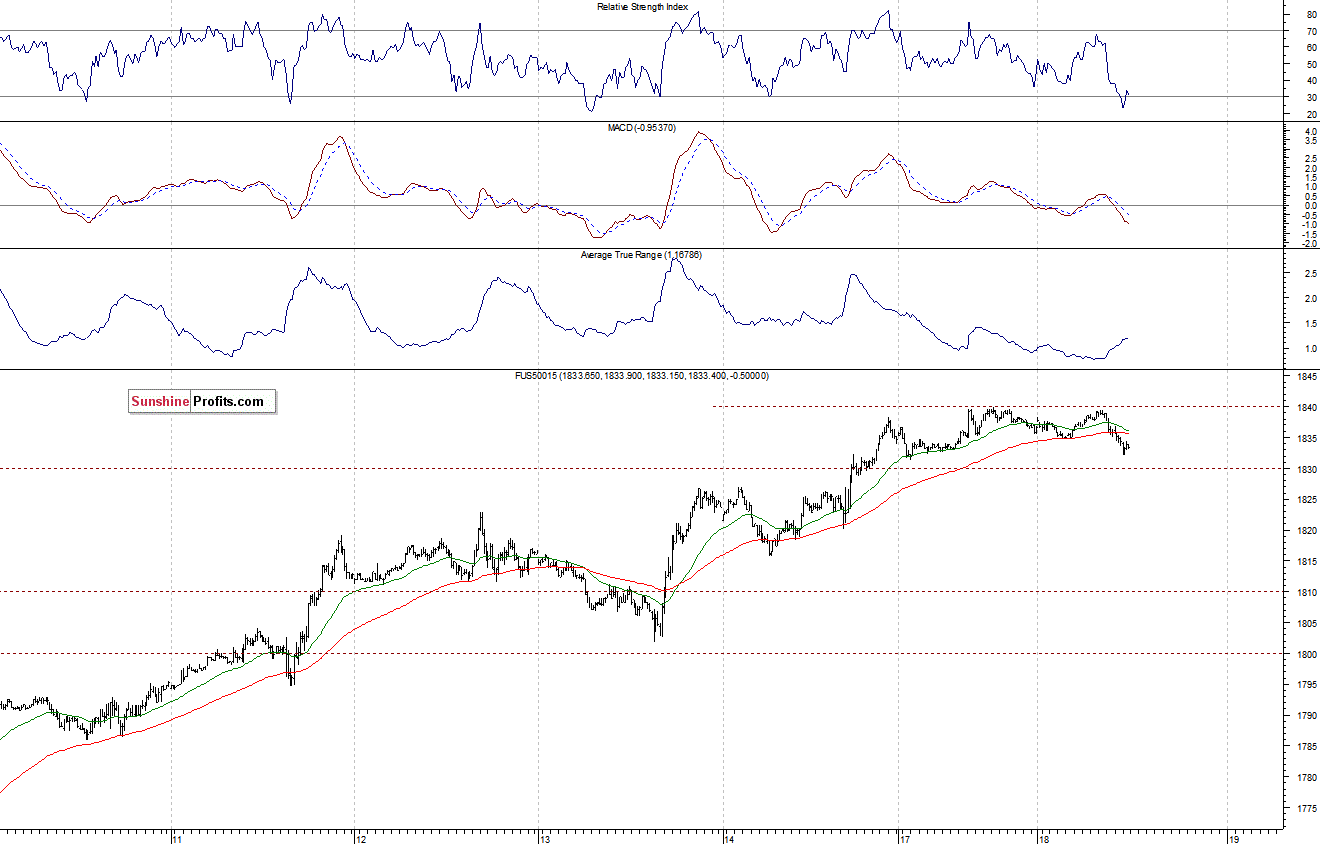Click date label 17 on time axis

click(903, 838)
